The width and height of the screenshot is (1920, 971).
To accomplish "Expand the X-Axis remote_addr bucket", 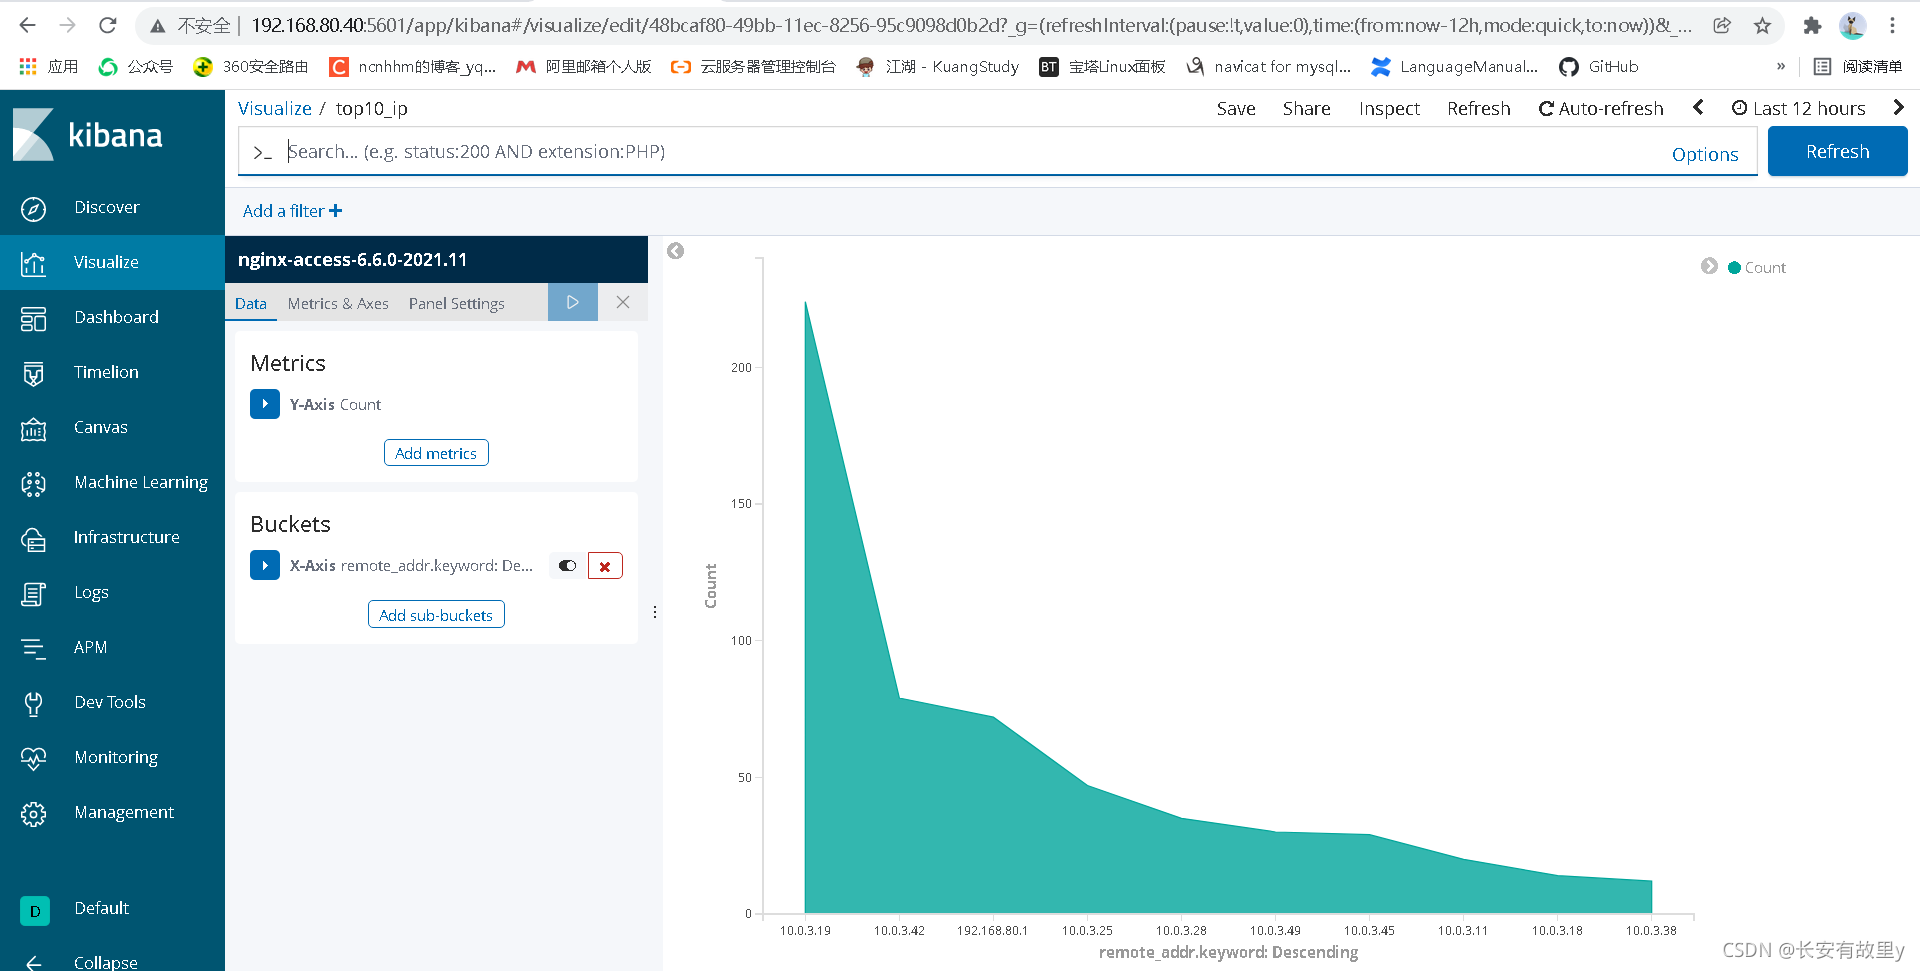I will click(x=265, y=565).
